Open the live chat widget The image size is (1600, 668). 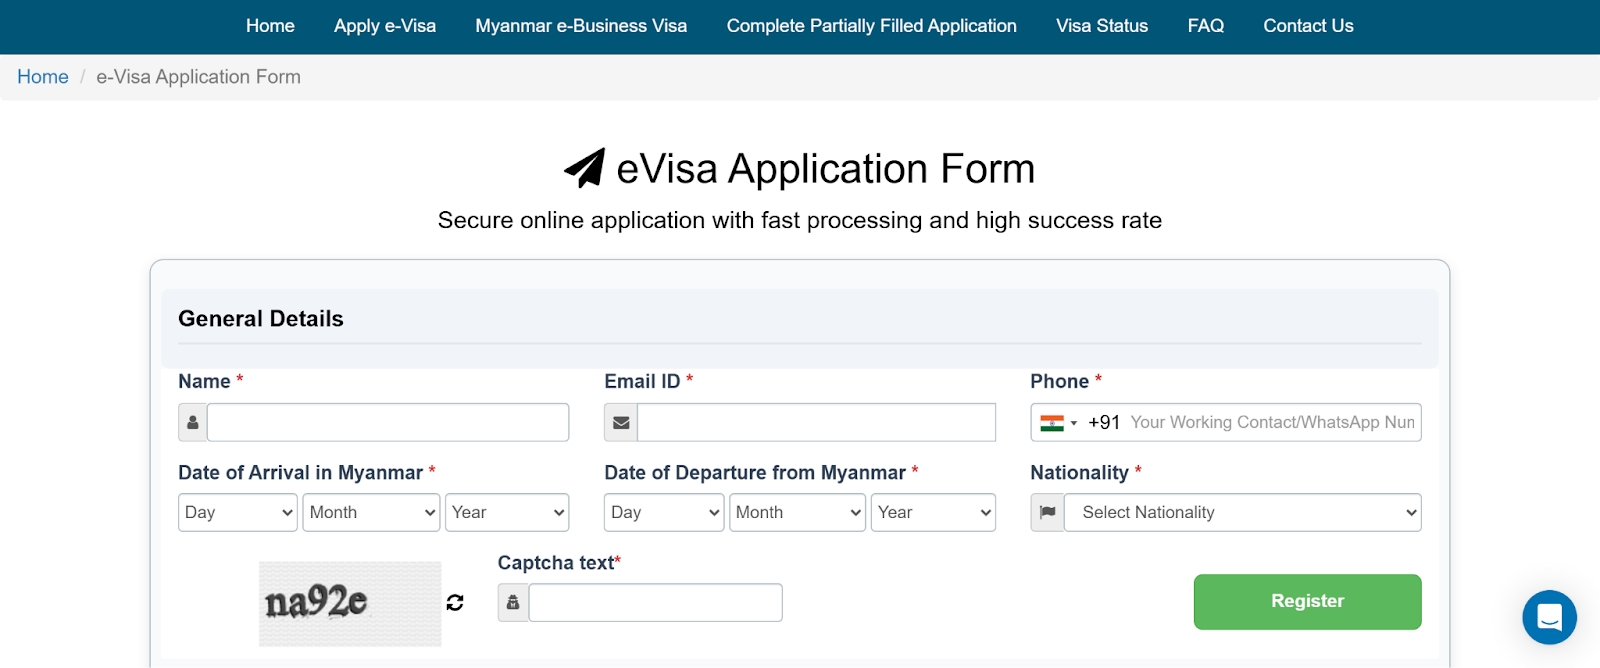click(1549, 617)
